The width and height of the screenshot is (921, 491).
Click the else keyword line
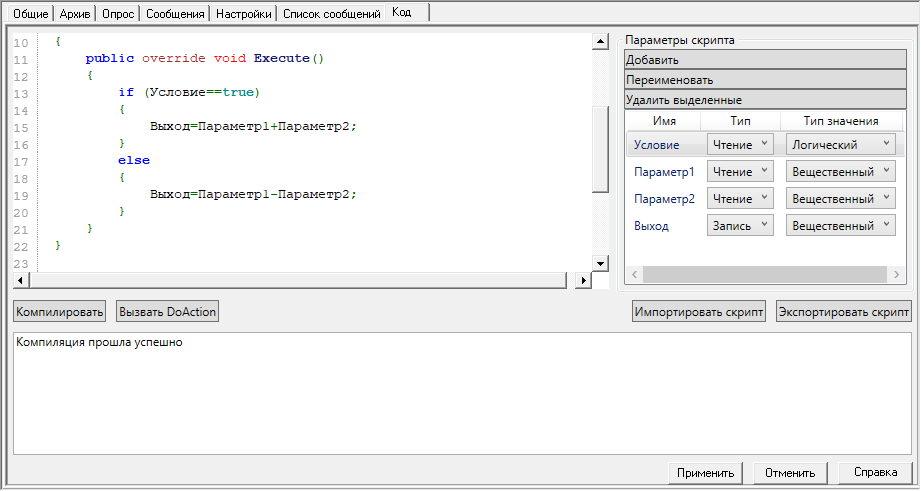(134, 160)
